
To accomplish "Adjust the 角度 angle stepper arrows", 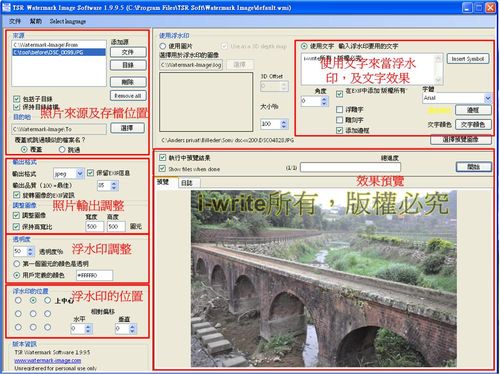I will [325, 101].
